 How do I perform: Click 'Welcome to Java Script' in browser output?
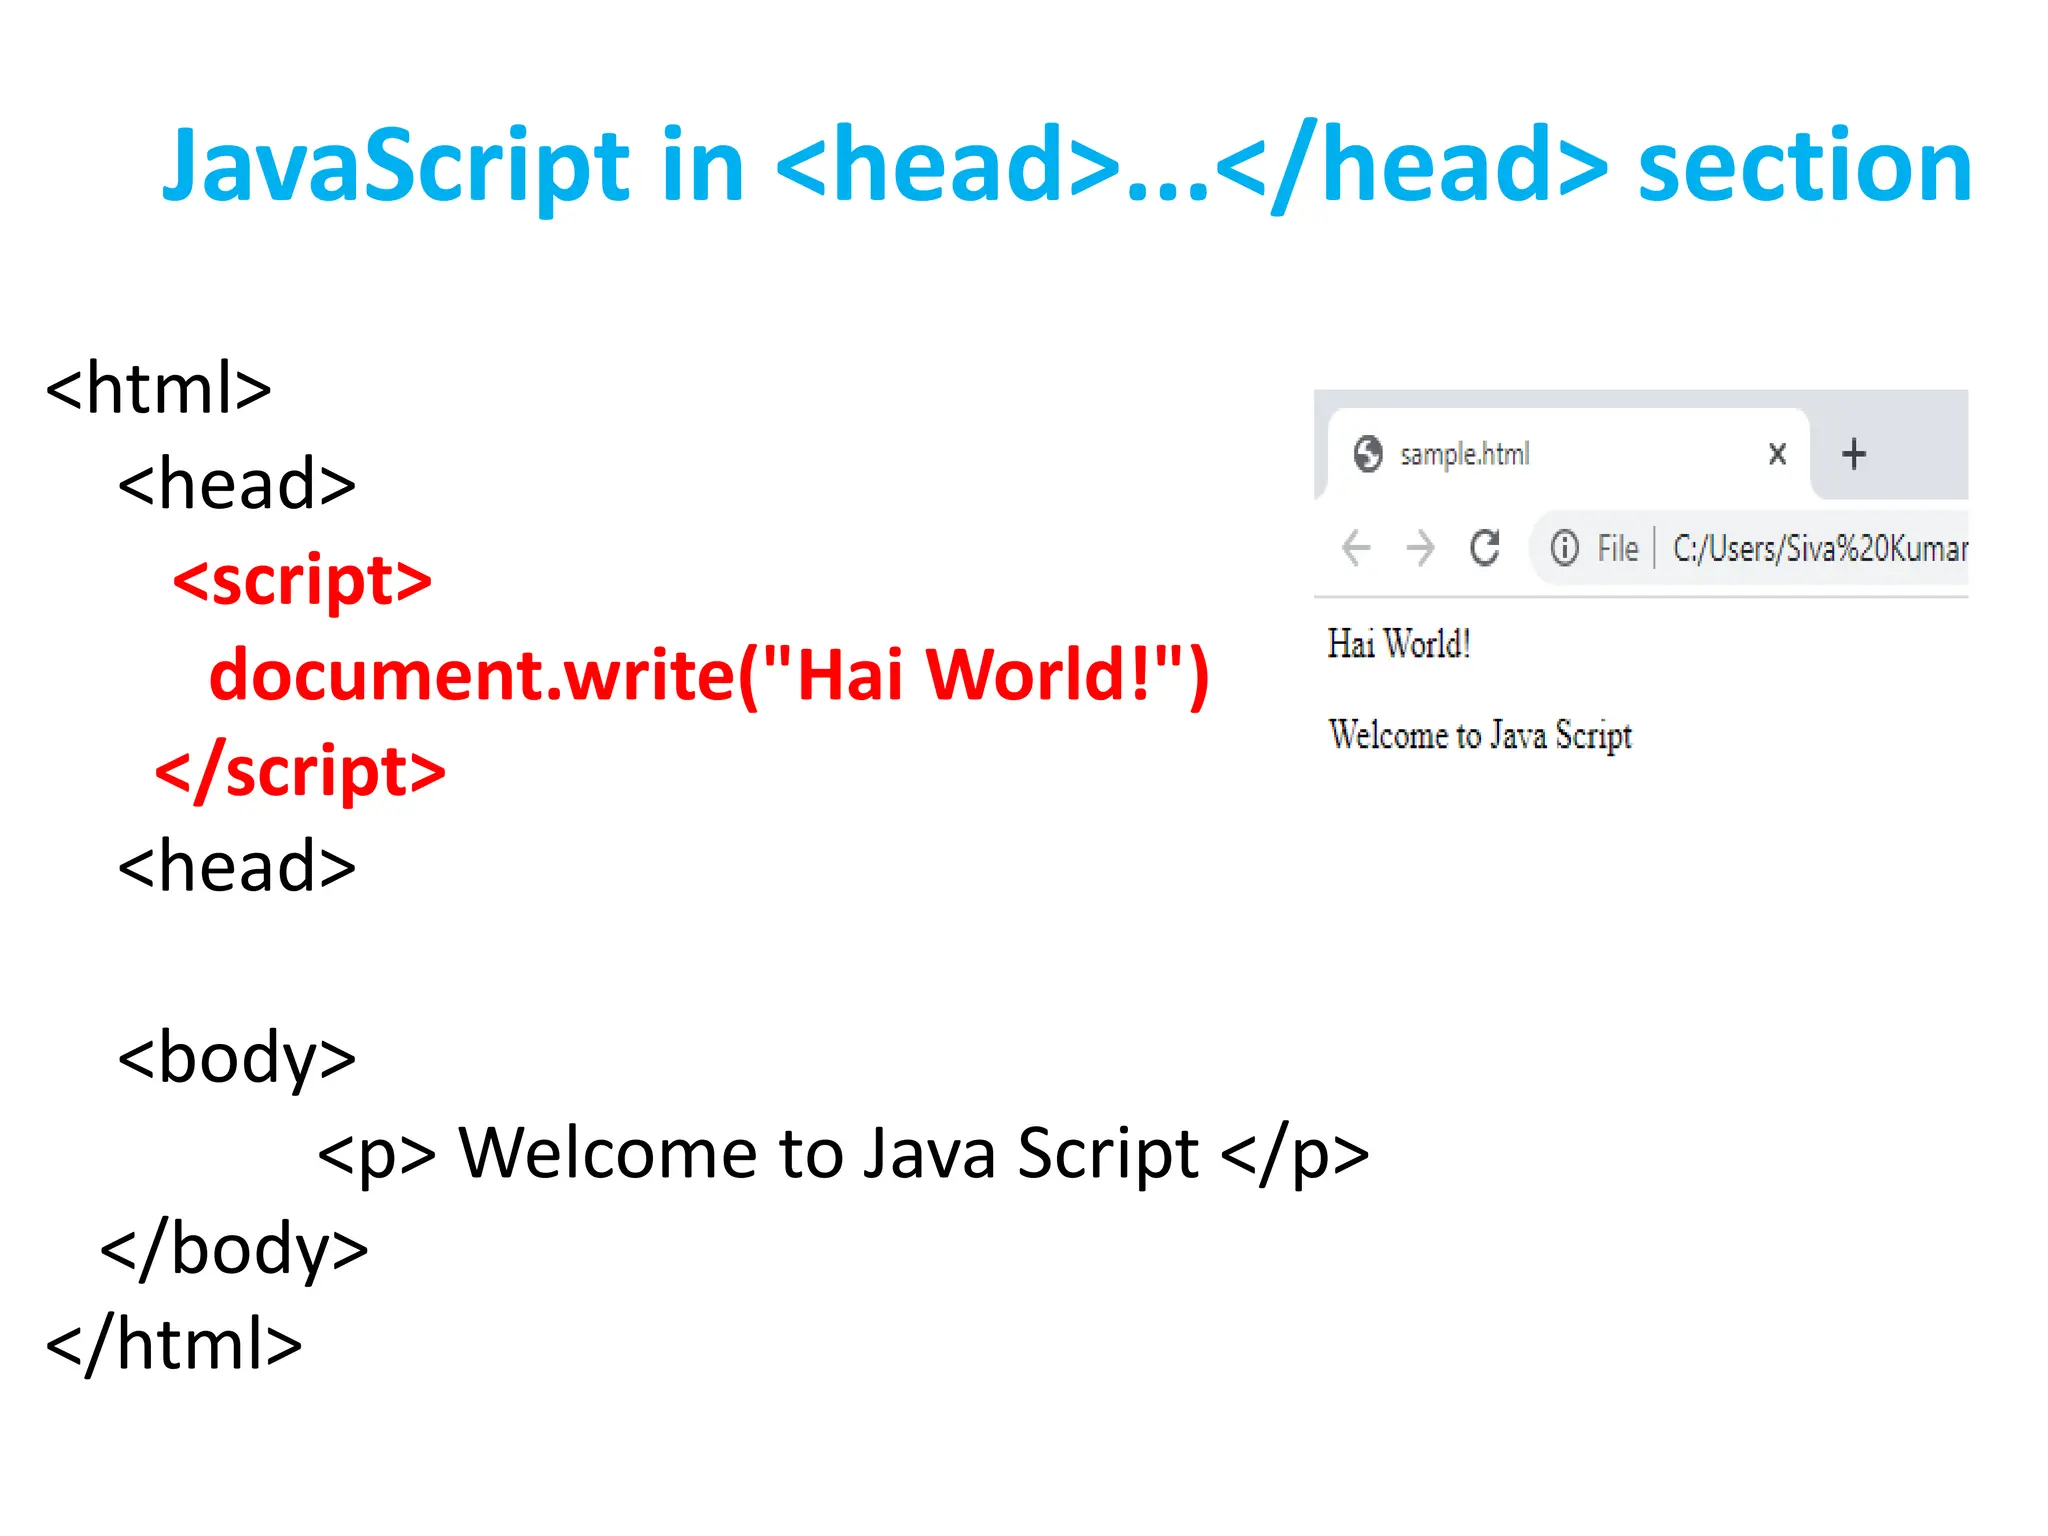(1480, 735)
